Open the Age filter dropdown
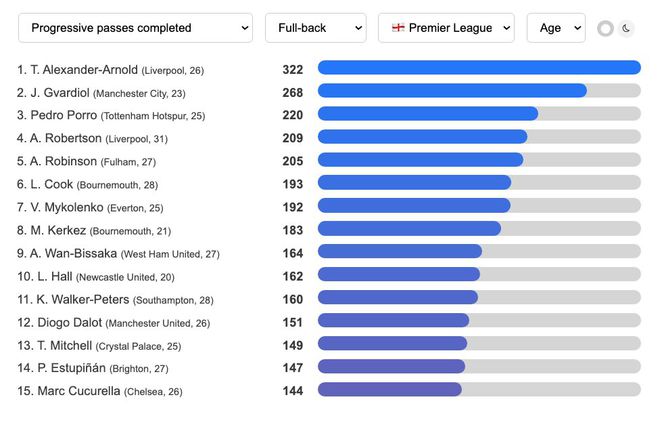The image size is (660, 429). 555,28
